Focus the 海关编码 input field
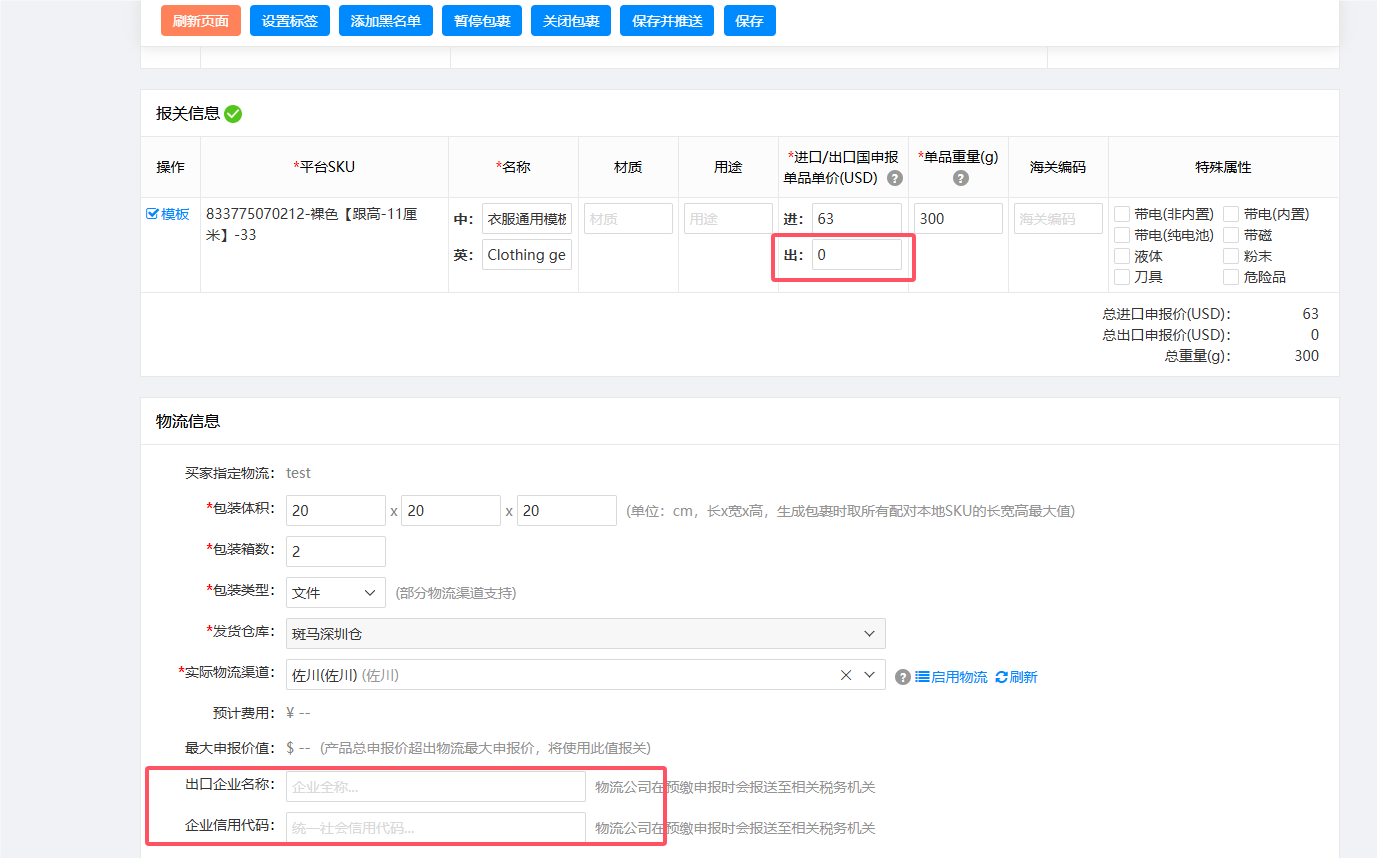 [x=1057, y=219]
